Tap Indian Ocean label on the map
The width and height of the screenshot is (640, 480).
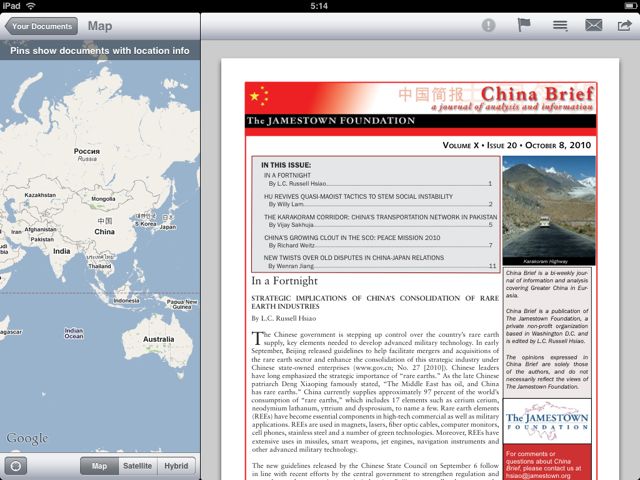tap(74, 333)
